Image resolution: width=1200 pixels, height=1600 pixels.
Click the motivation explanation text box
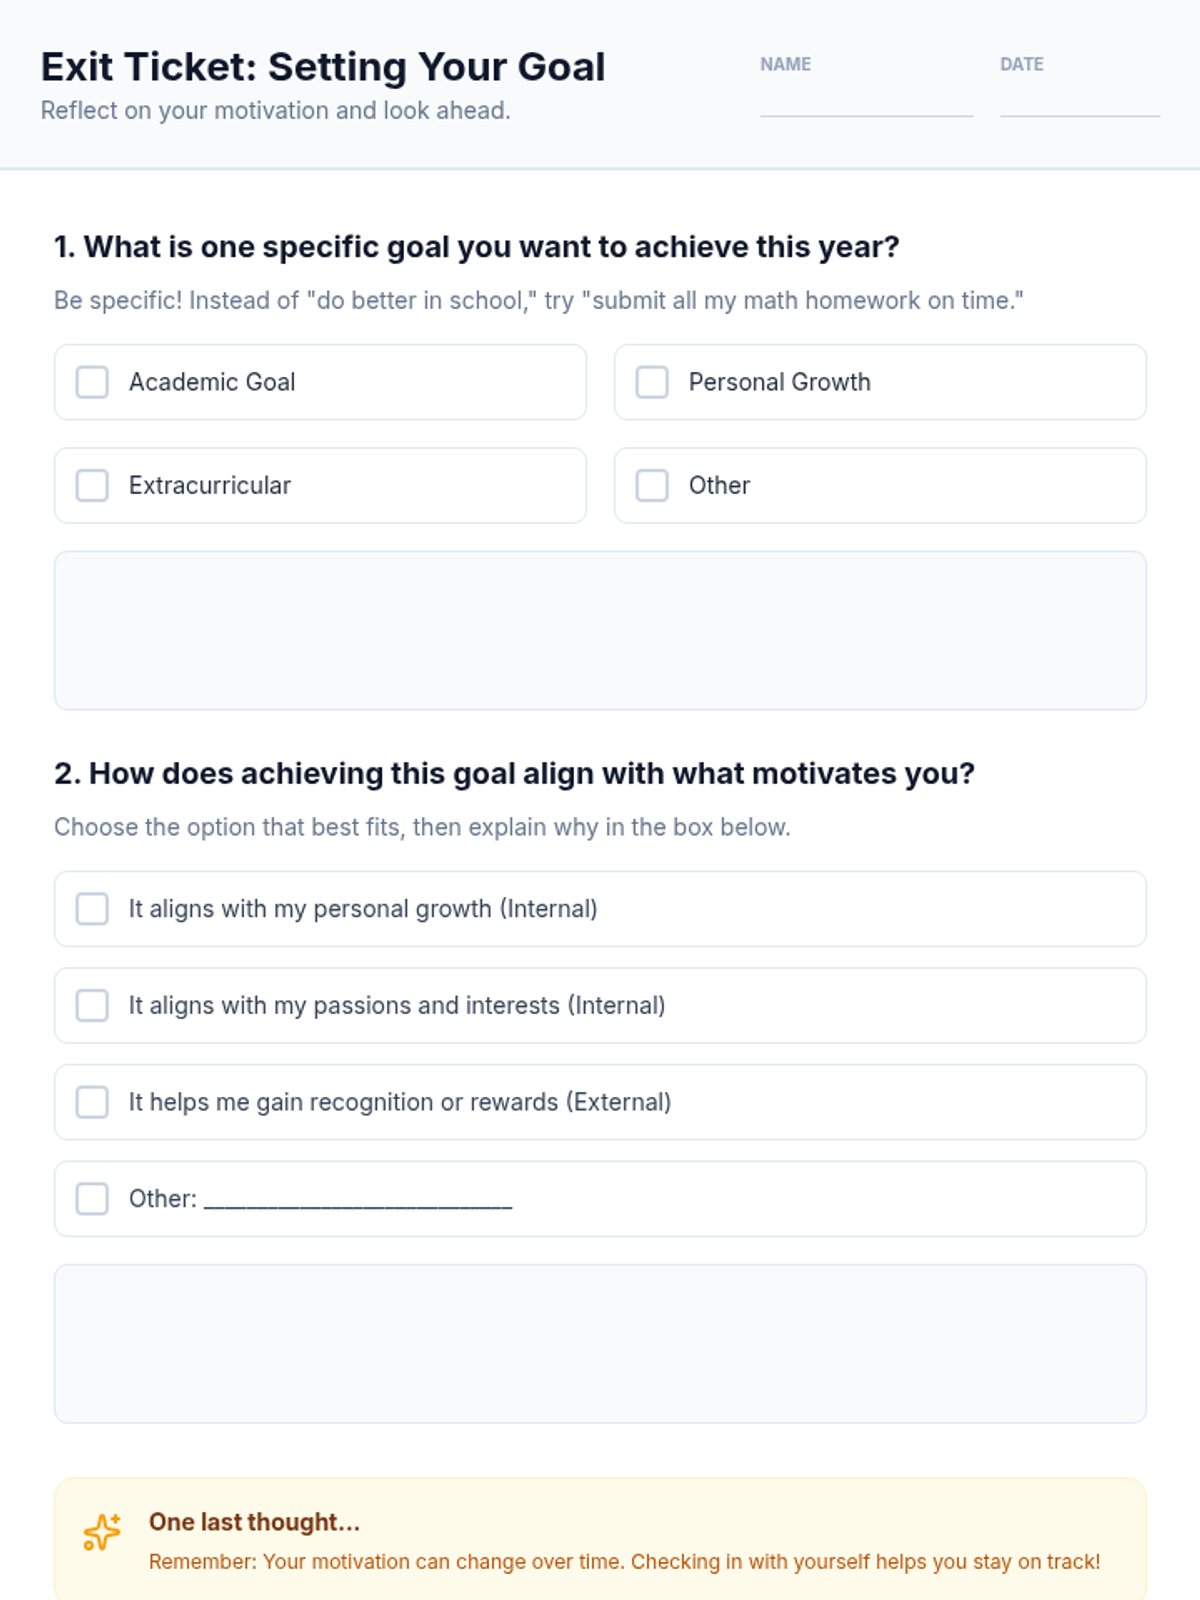(x=600, y=1343)
